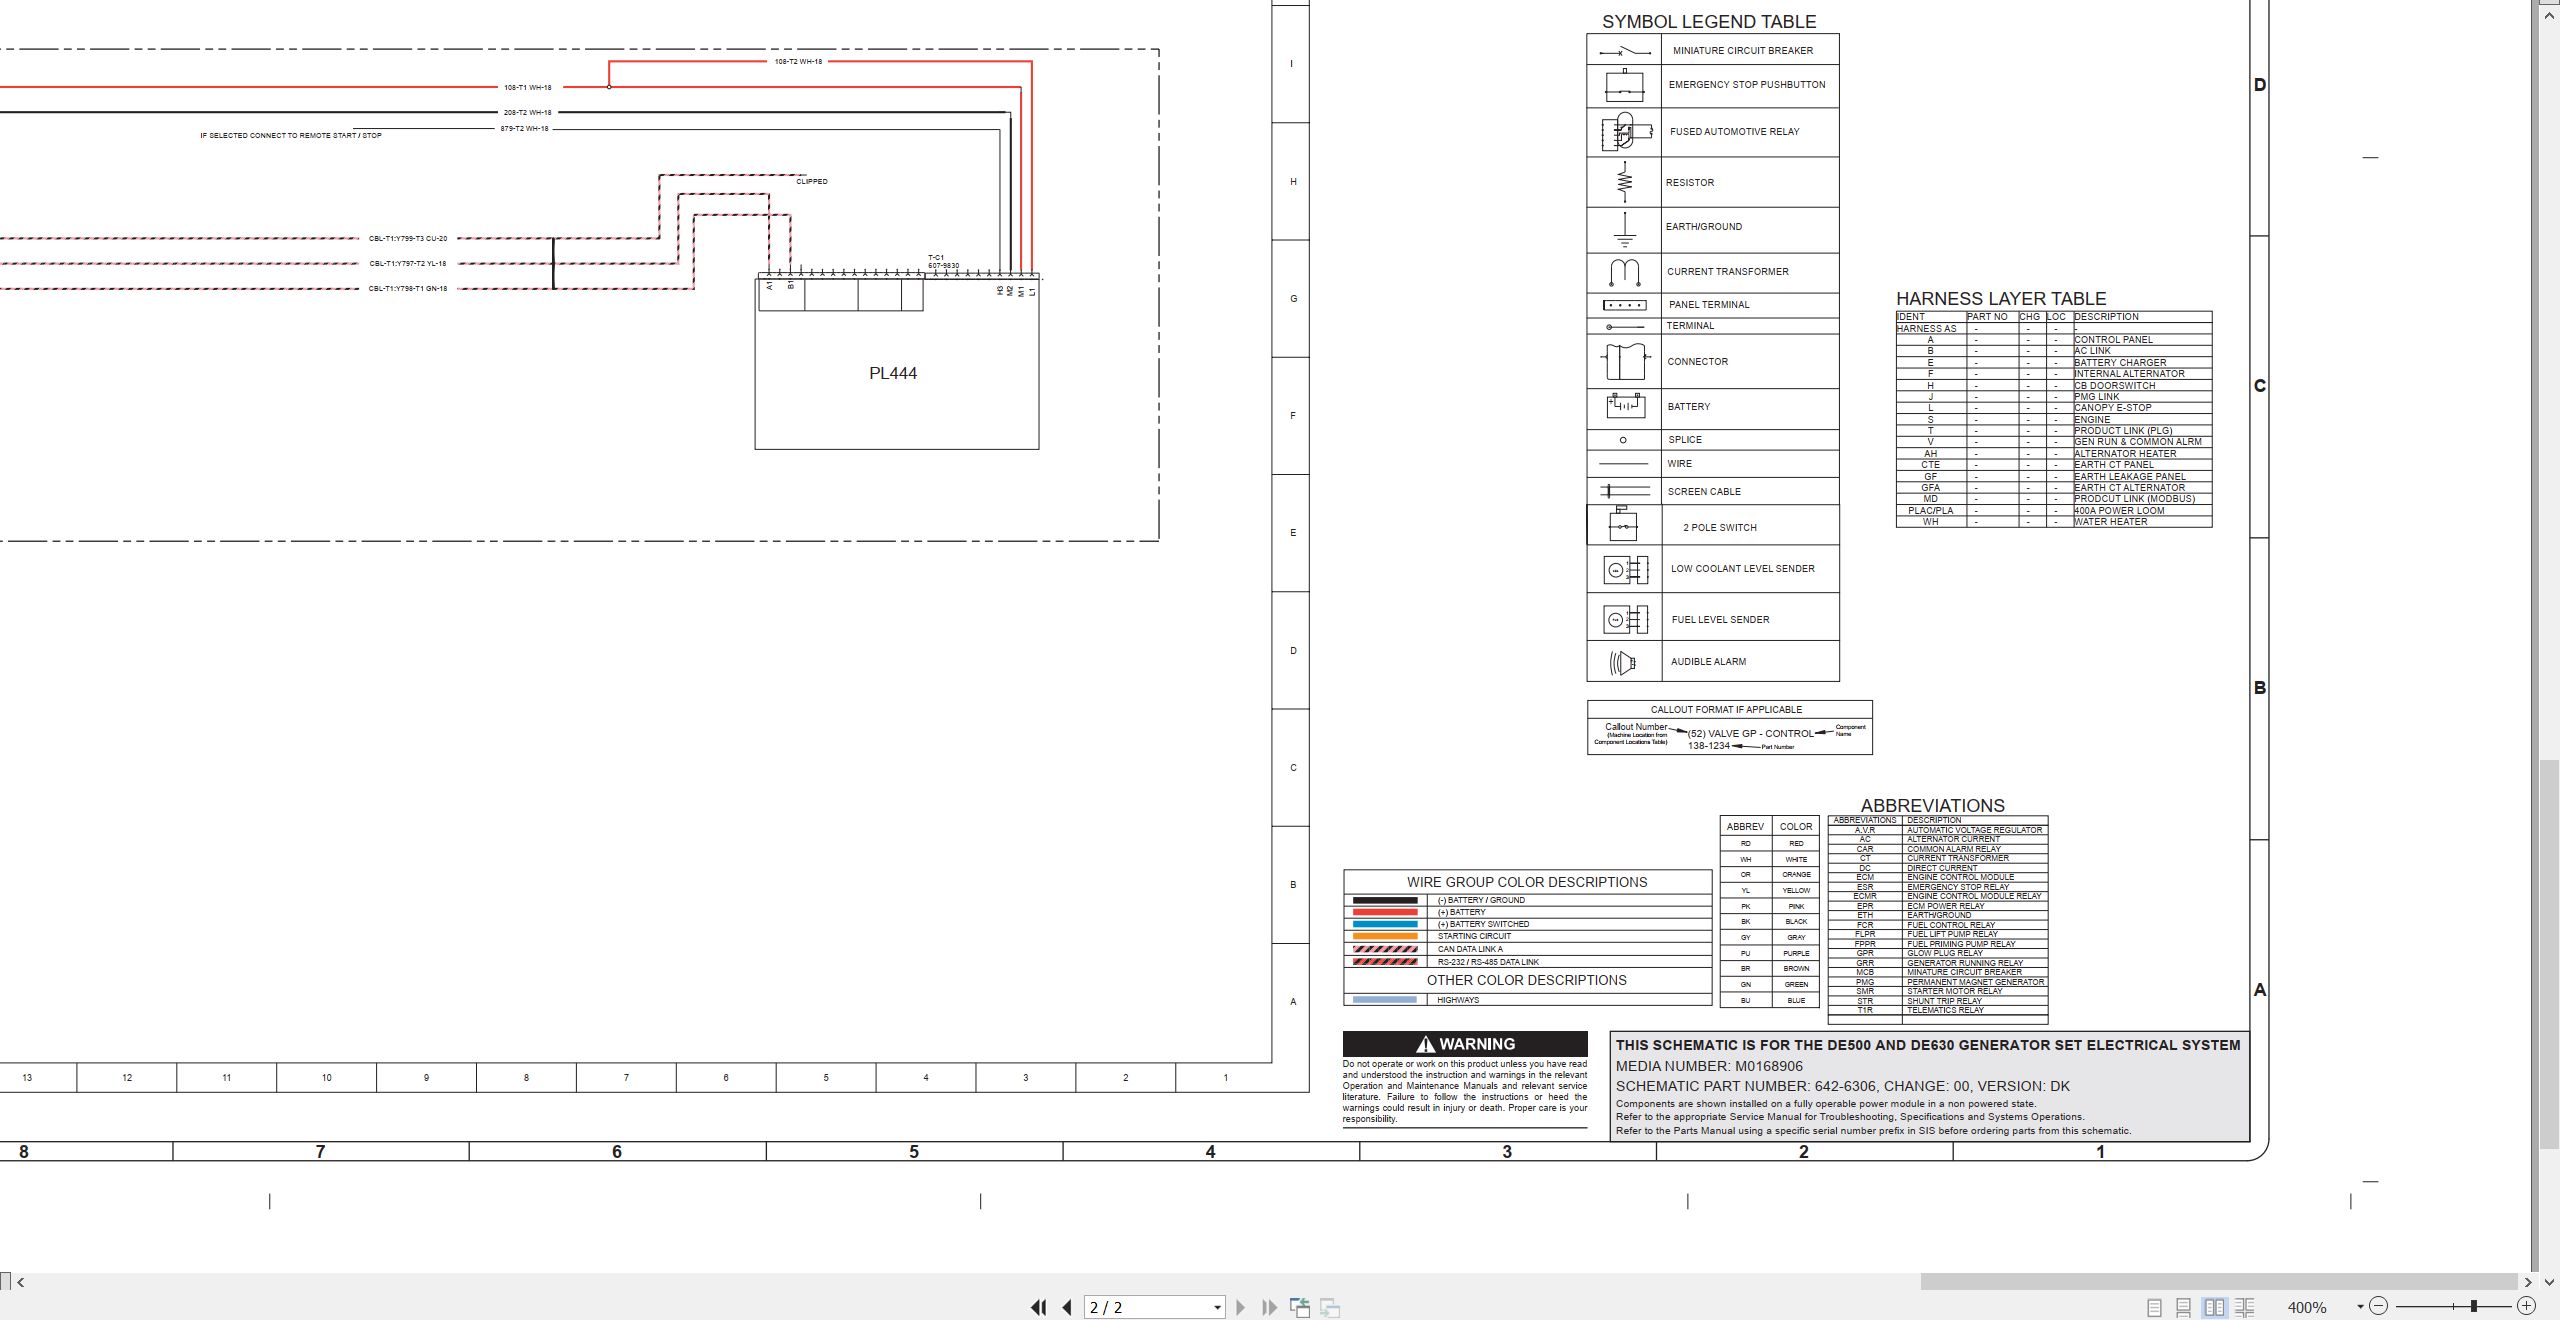This screenshot has height=1320, width=2560.
Task: Click the CURRENT TRANSFORMER symbol
Action: [x=1624, y=273]
